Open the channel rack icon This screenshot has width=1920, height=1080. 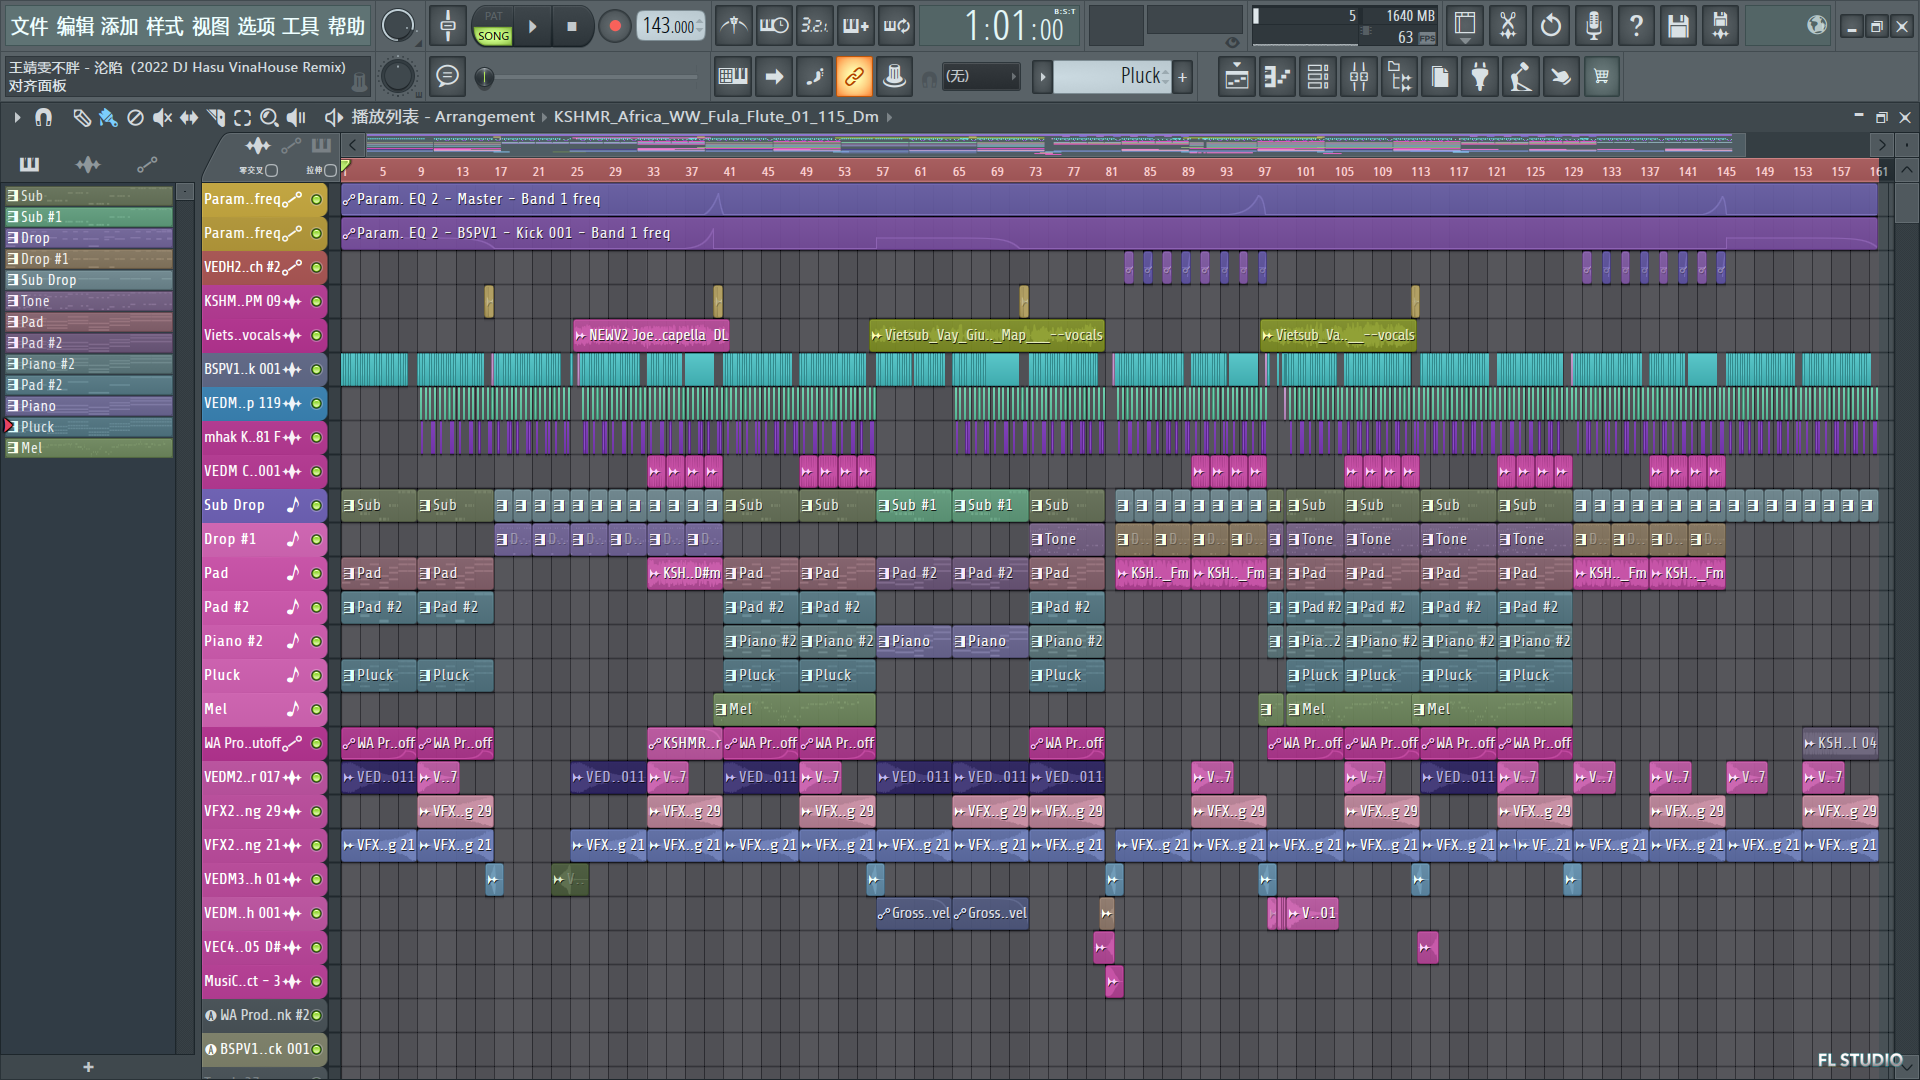[x=1318, y=77]
